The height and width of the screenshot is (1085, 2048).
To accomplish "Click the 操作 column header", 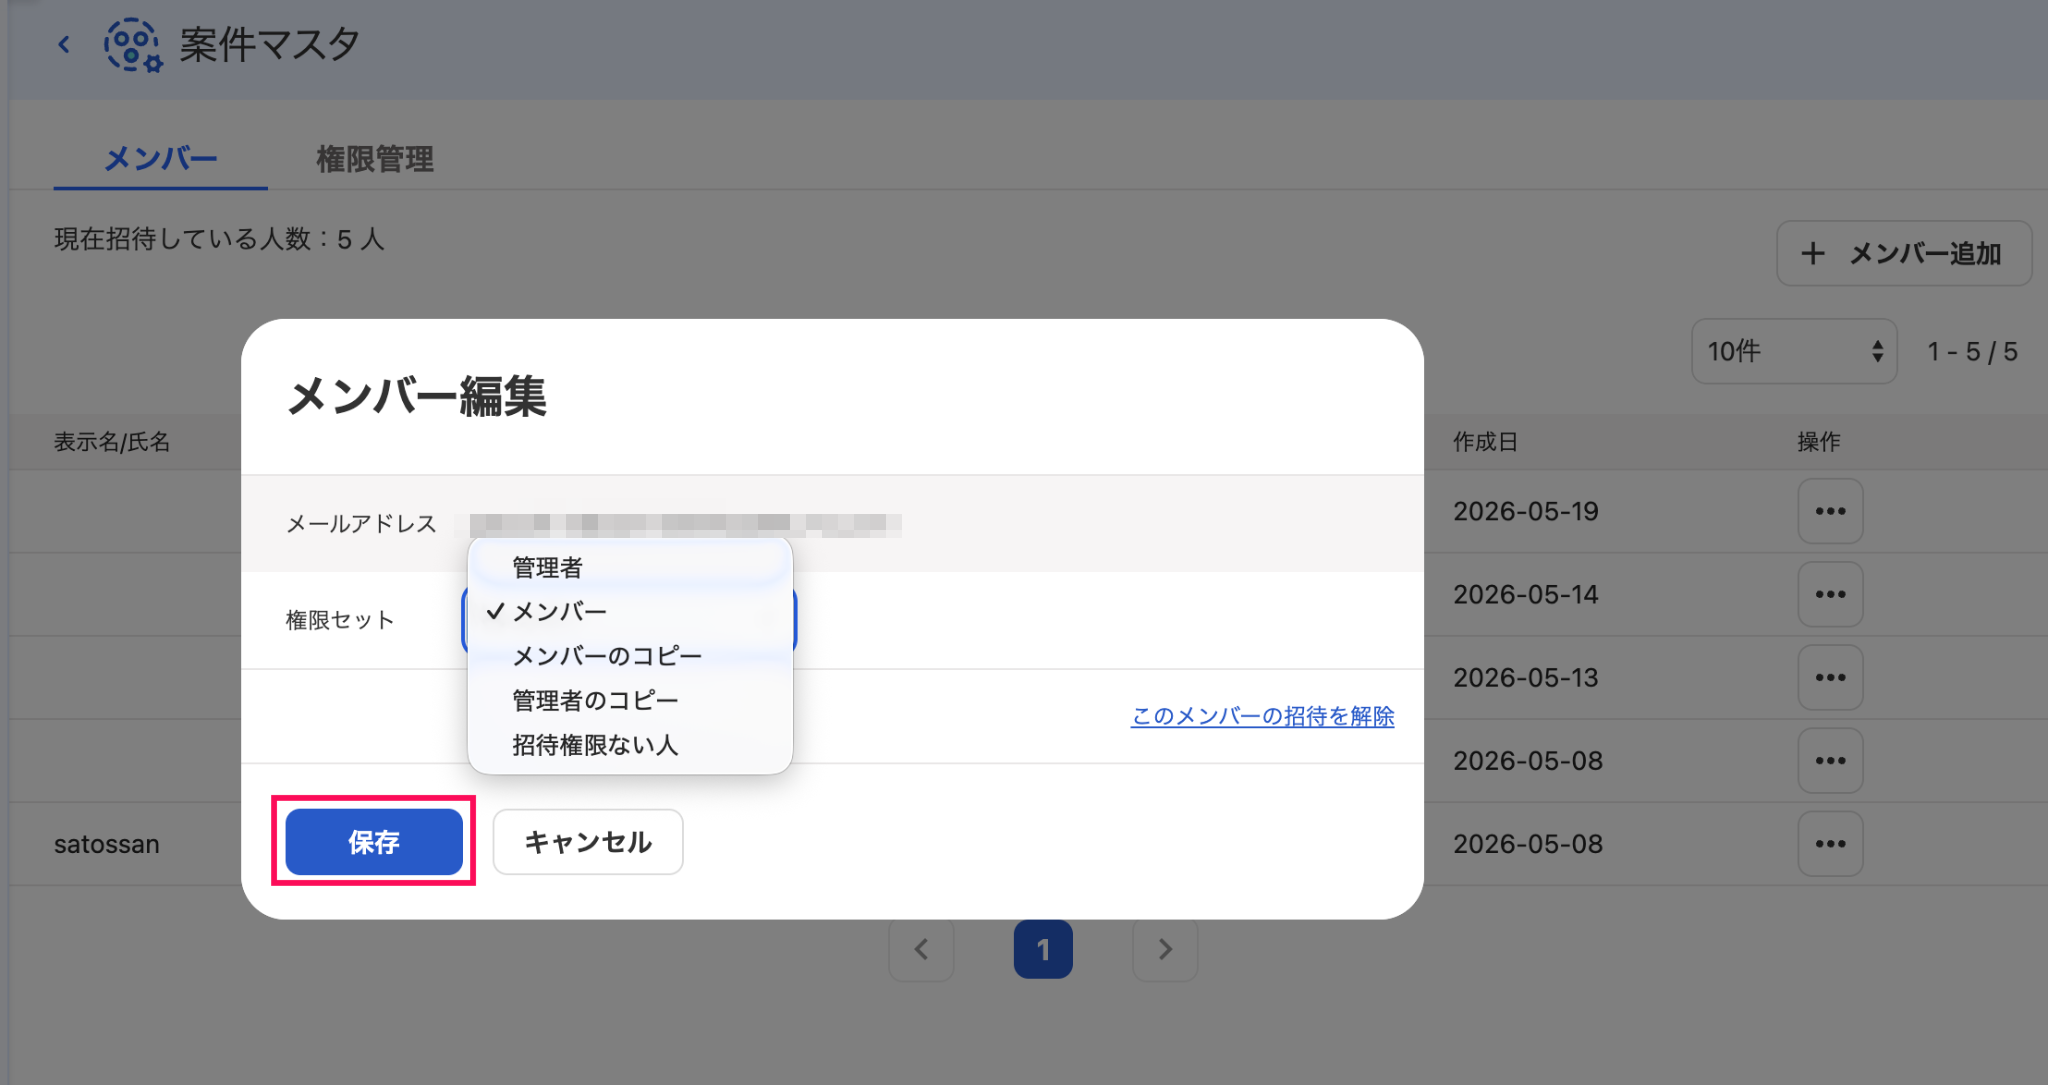I will click(x=1819, y=442).
